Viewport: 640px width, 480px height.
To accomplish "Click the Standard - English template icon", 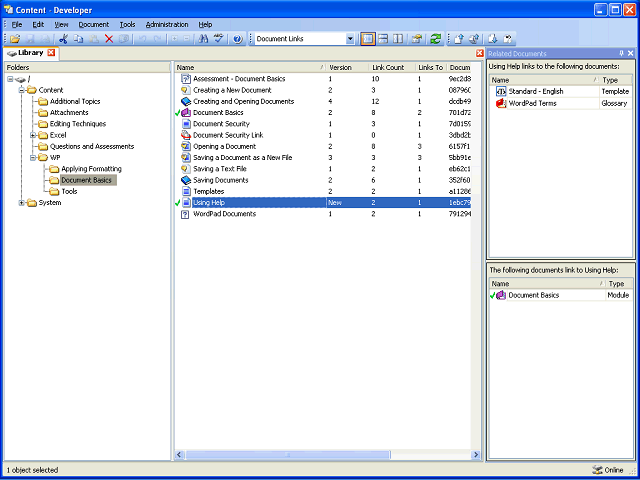I will (501, 91).
